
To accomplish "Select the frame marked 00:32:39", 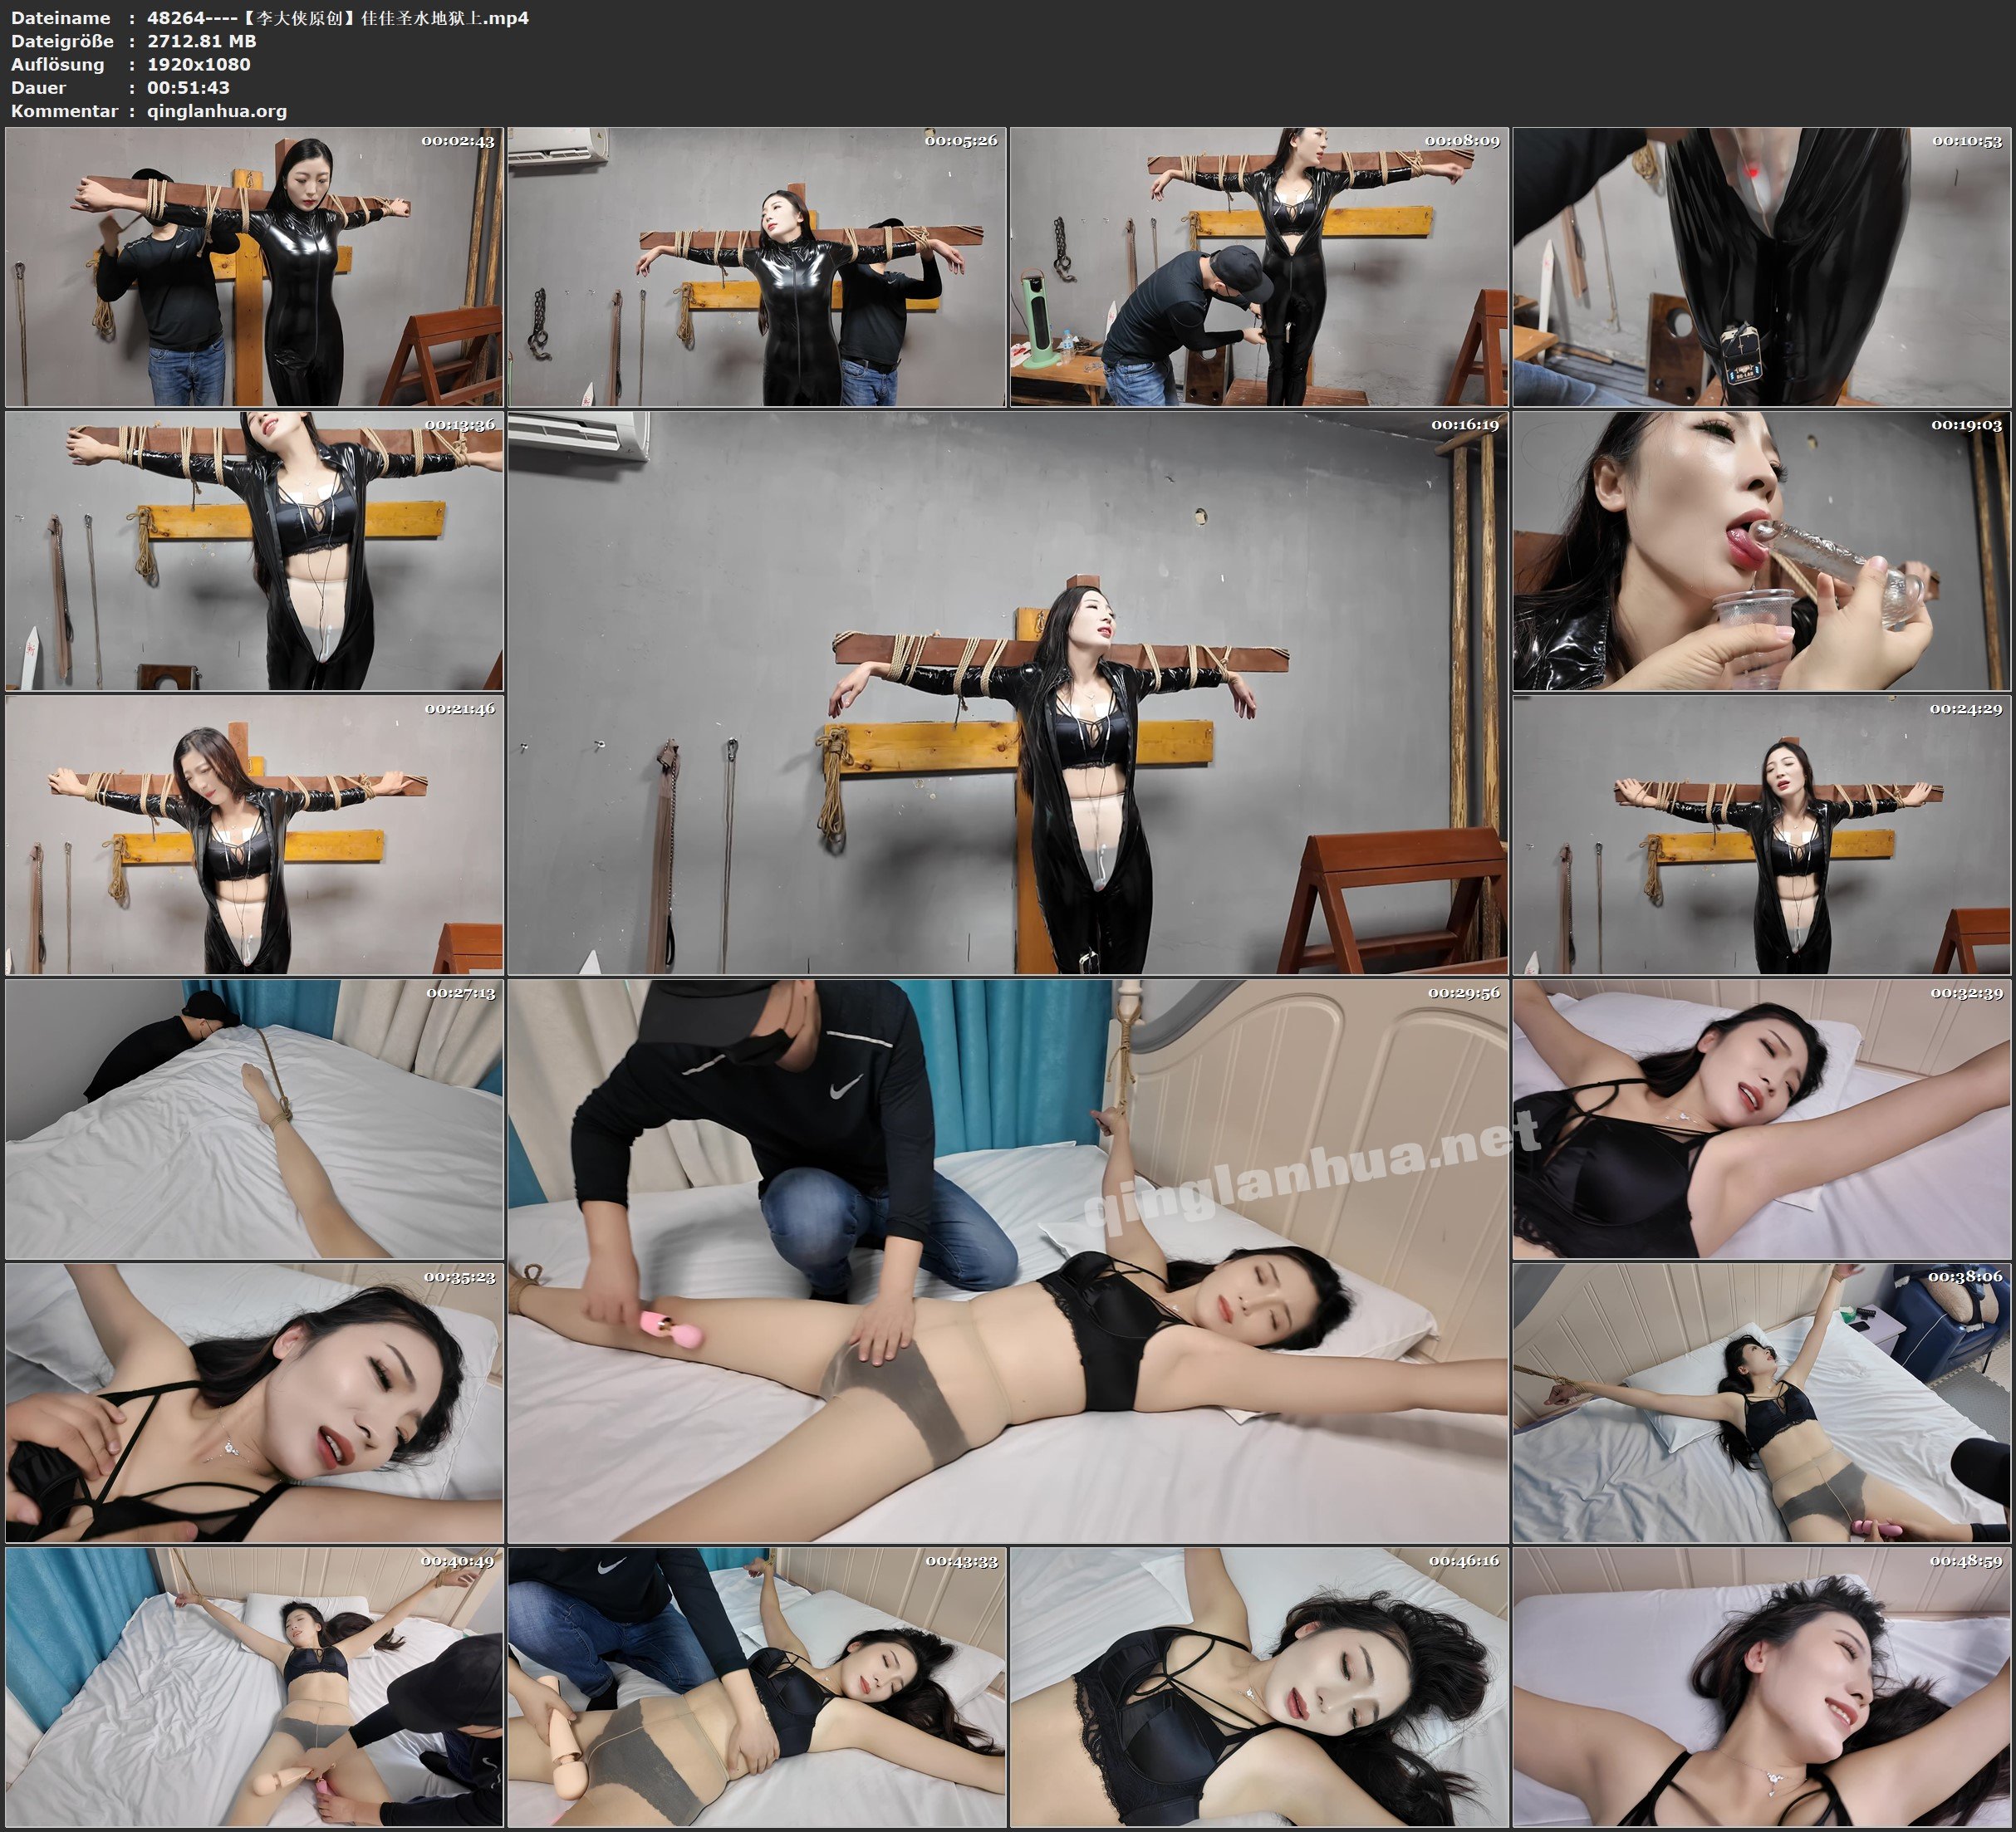I will pos(1762,1119).
